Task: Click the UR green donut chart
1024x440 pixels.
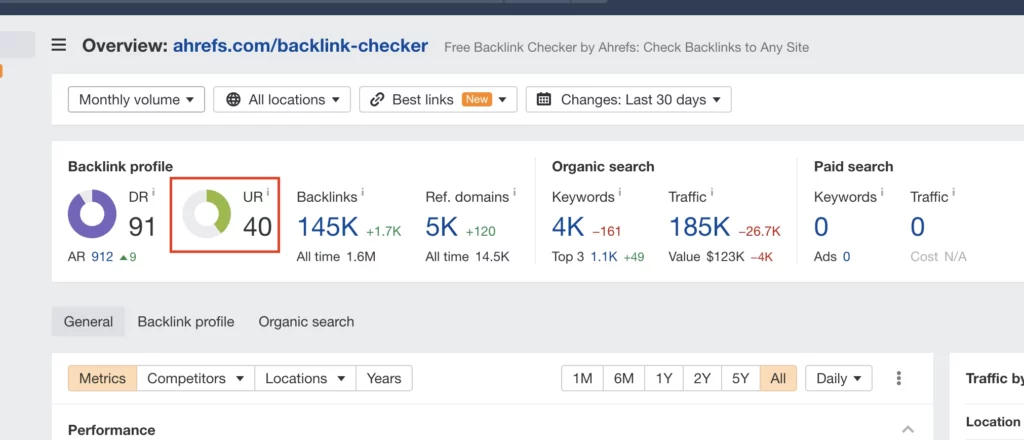Action: (206, 214)
